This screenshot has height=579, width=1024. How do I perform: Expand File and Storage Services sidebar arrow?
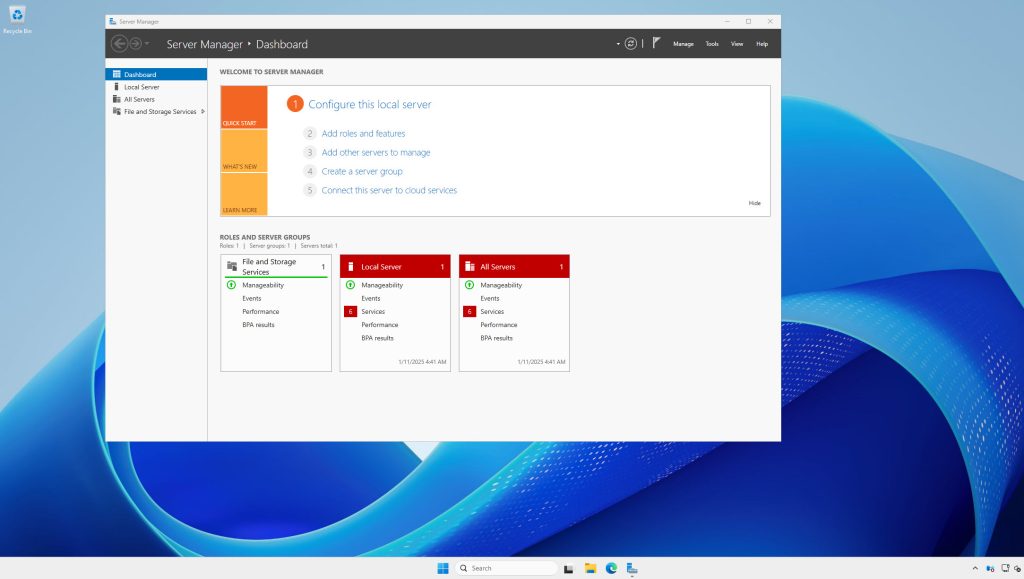click(x=203, y=112)
